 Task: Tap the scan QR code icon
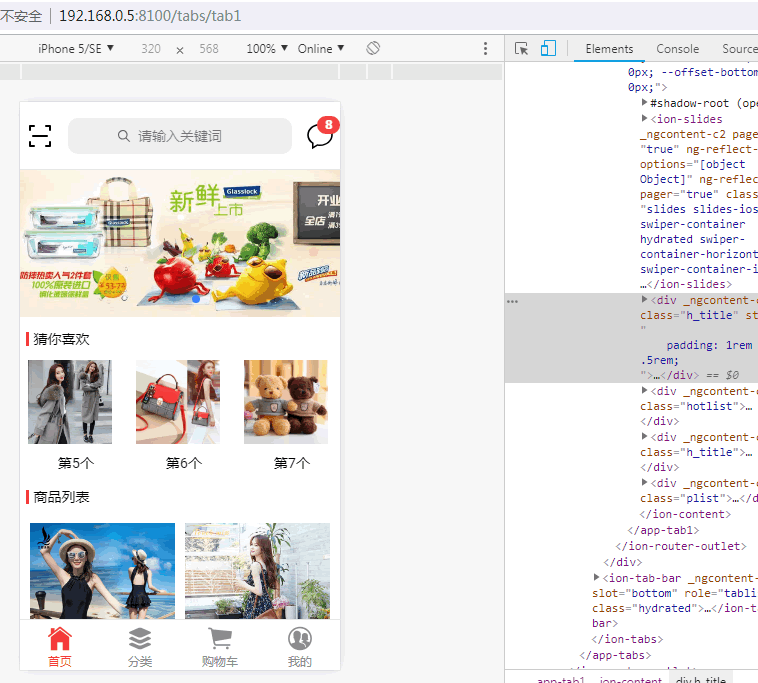point(40,136)
